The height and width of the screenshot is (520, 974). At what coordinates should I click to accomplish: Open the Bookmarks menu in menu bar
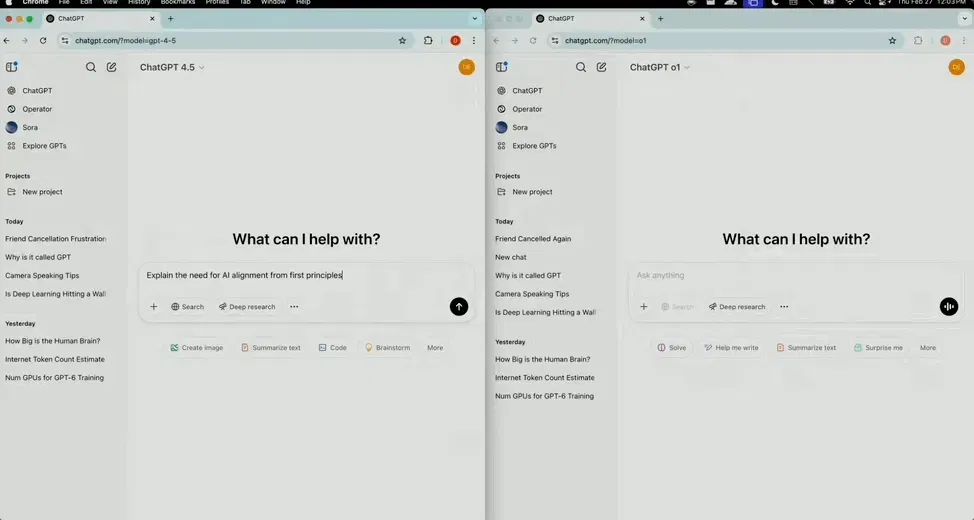click(178, 3)
